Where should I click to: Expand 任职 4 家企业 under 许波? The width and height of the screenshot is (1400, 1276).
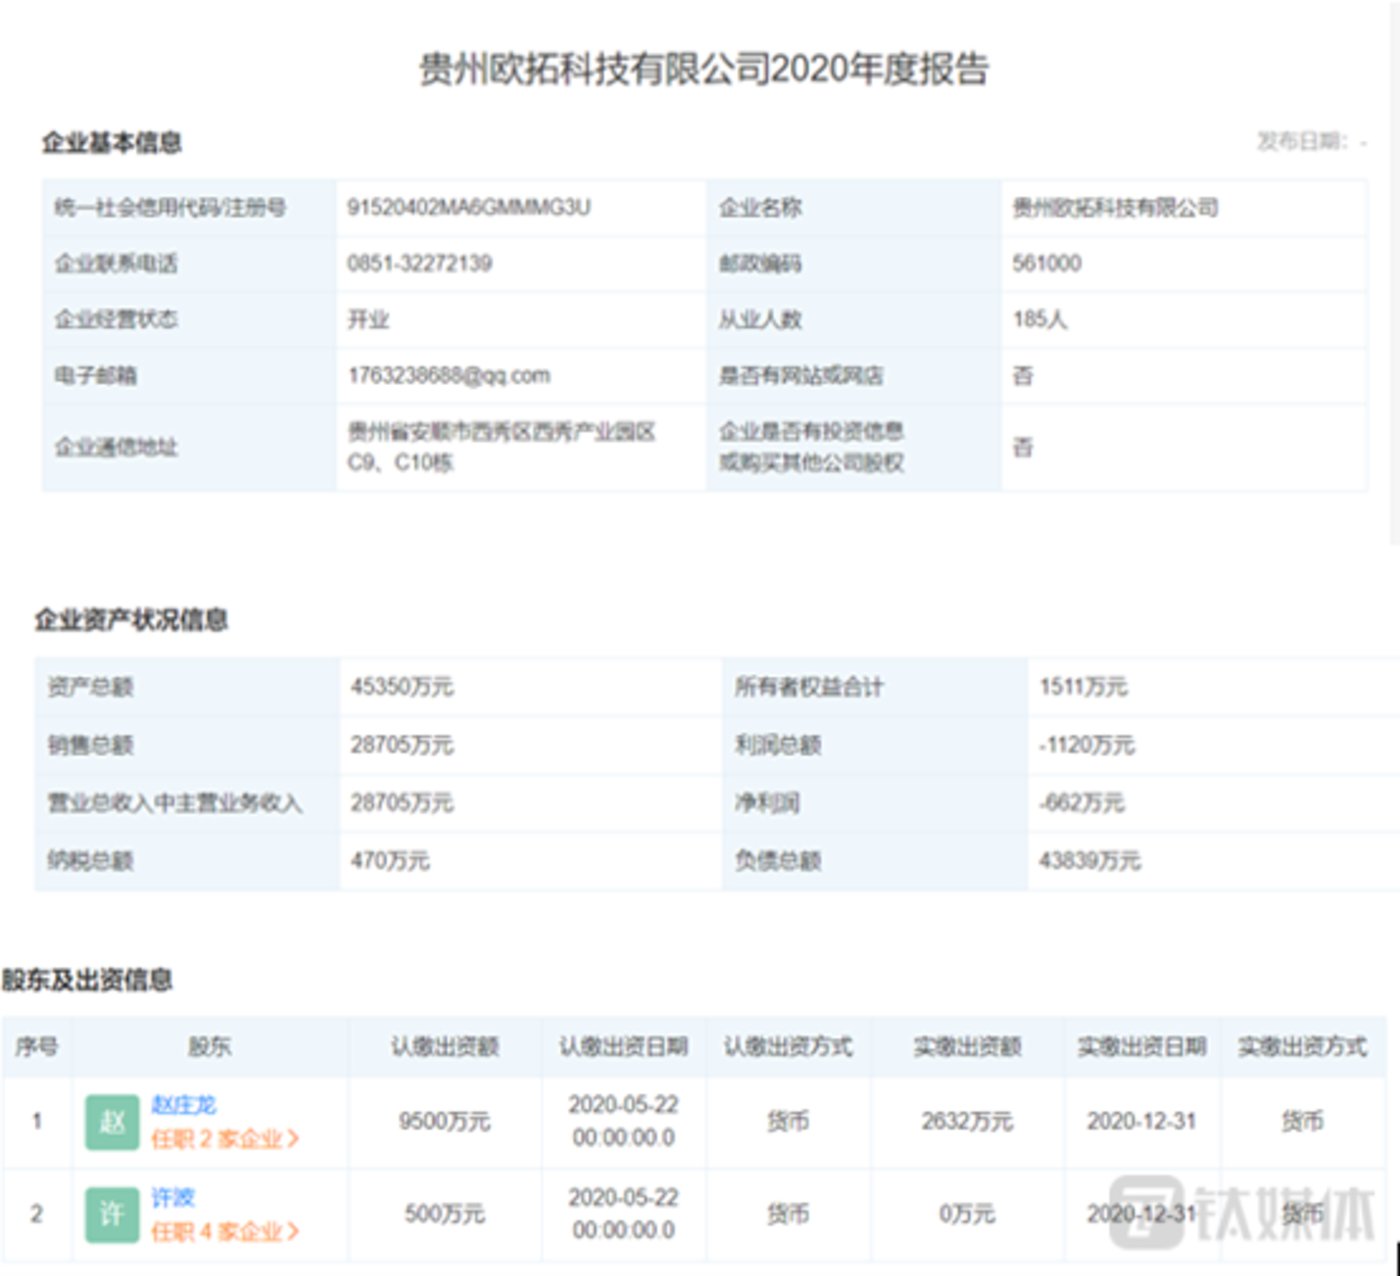coord(225,1231)
